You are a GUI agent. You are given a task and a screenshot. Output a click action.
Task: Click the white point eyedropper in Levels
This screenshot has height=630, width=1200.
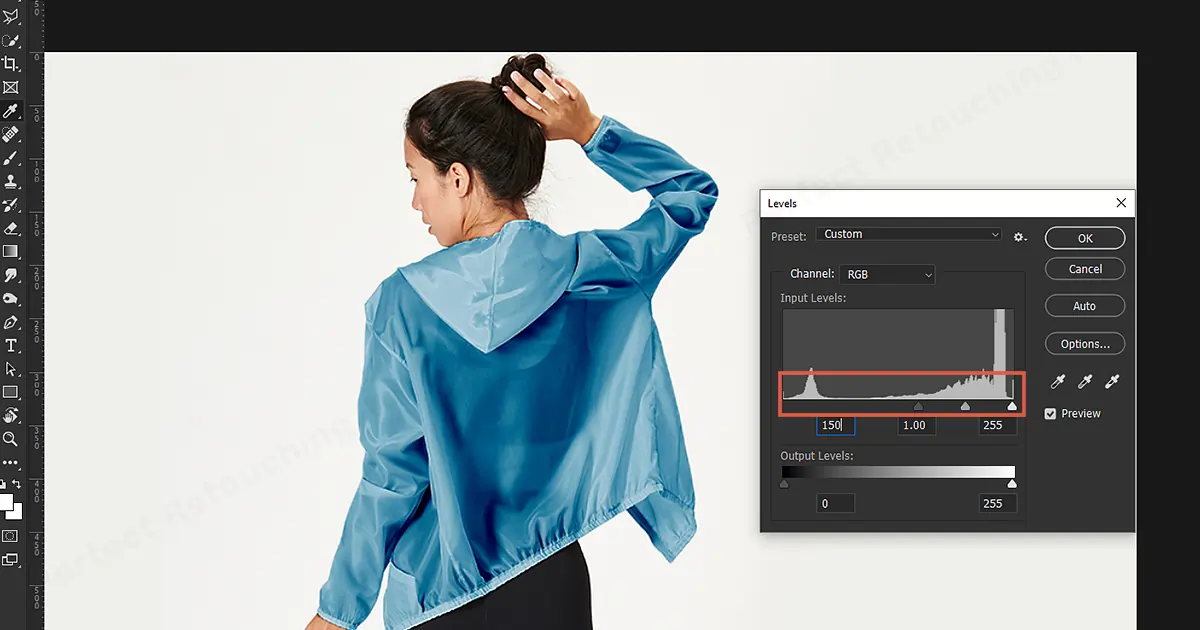click(x=1112, y=381)
